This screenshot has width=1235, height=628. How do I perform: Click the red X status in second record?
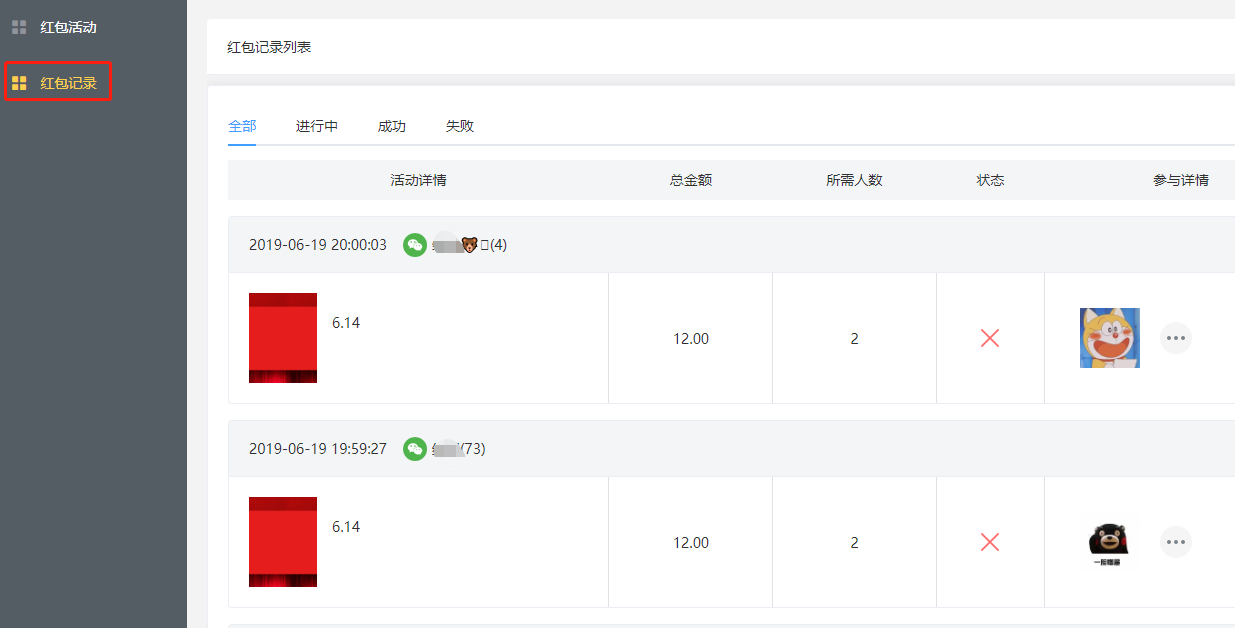pos(990,542)
